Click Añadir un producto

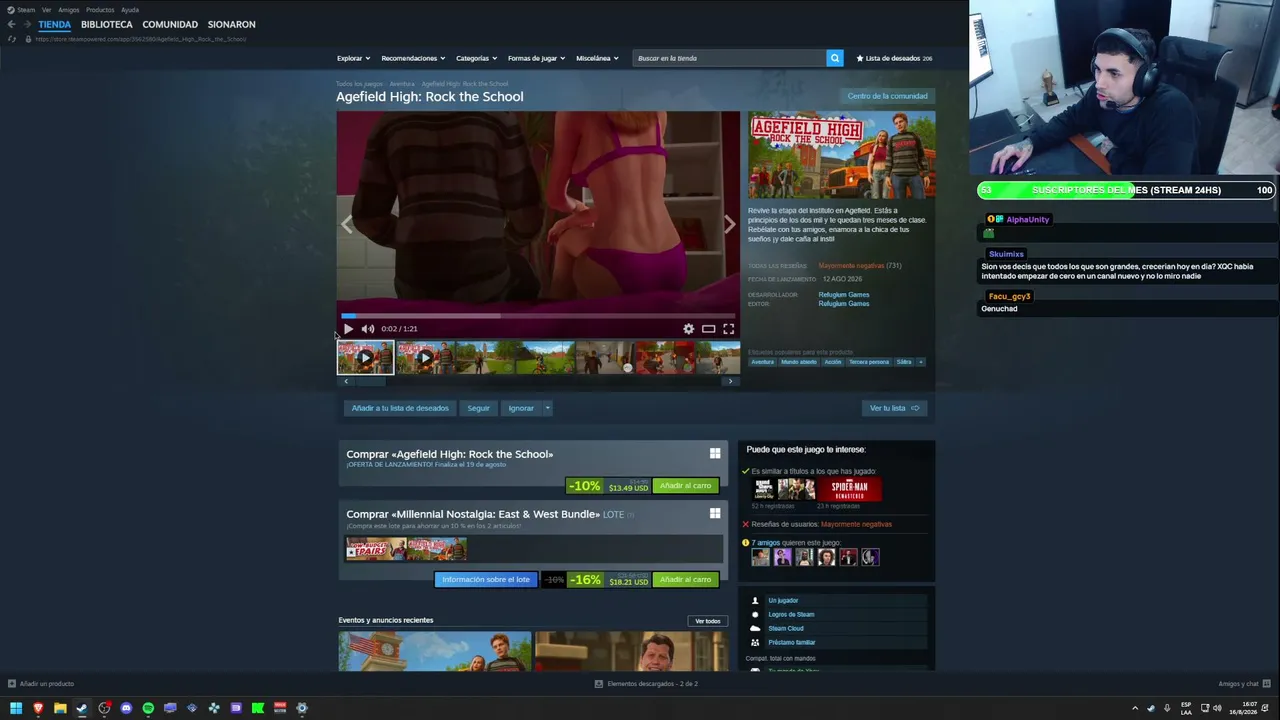pyautogui.click(x=41, y=684)
